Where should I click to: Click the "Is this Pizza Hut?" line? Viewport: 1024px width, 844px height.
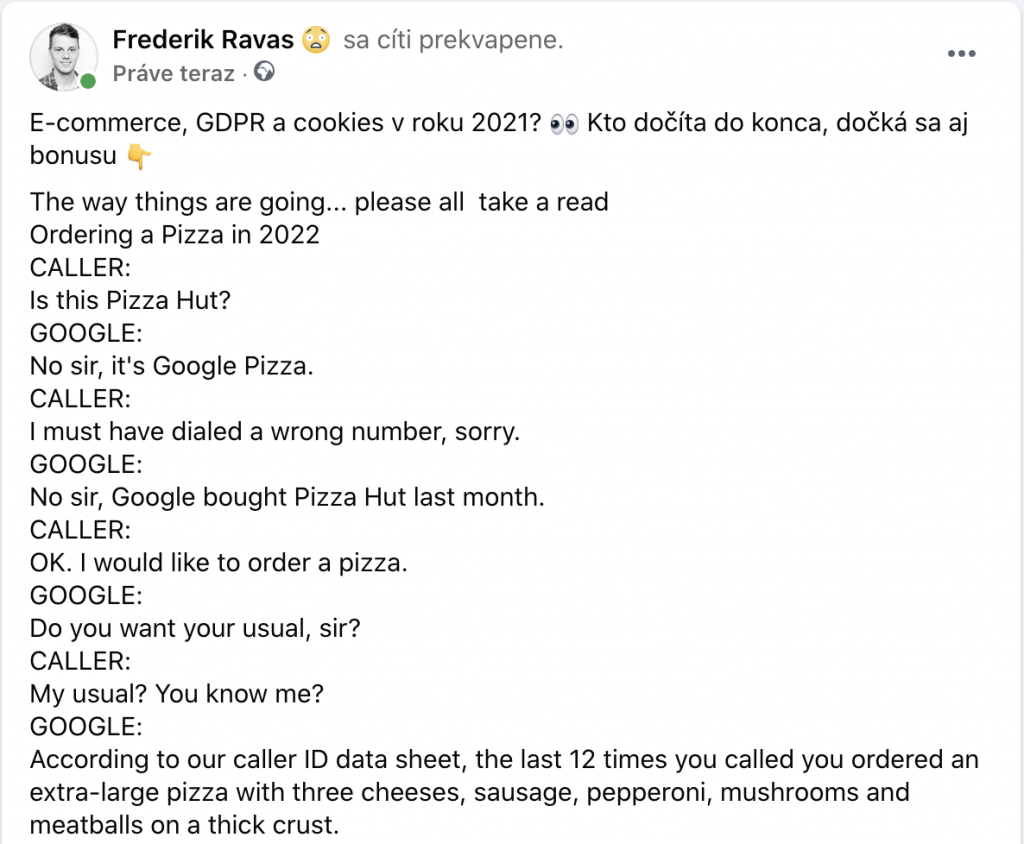point(131,300)
